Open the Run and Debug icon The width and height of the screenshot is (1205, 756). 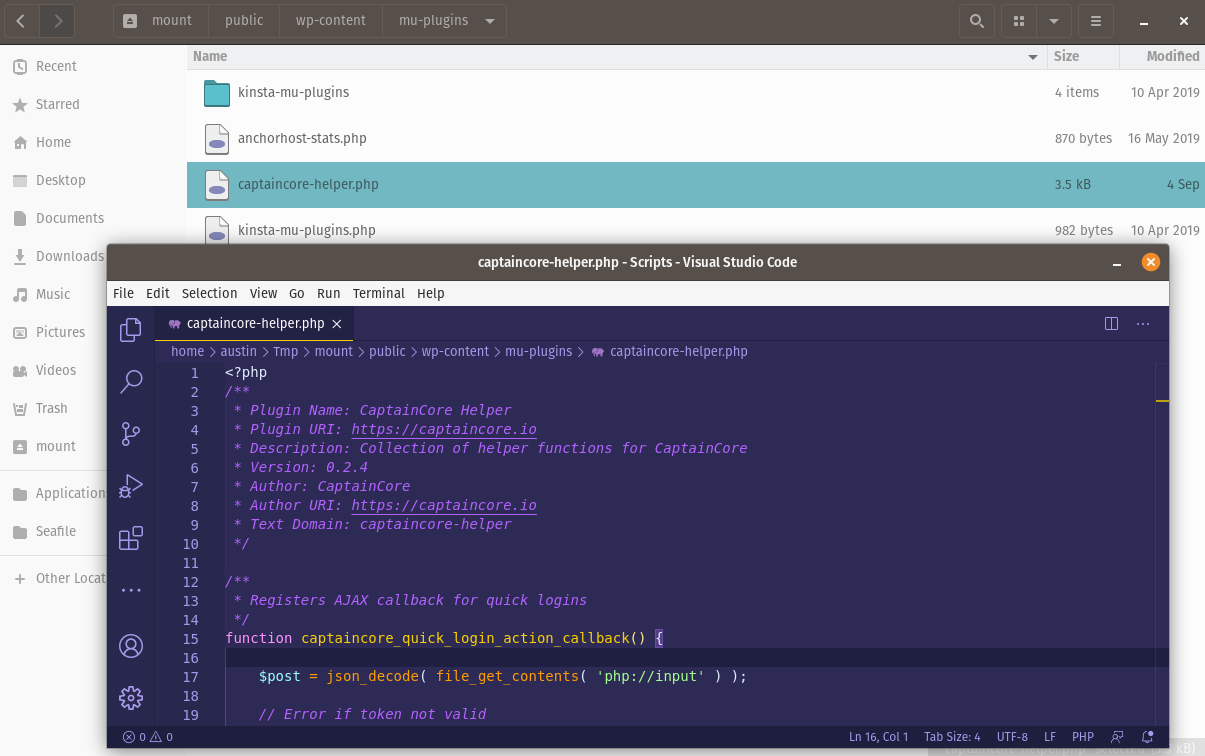[x=130, y=485]
